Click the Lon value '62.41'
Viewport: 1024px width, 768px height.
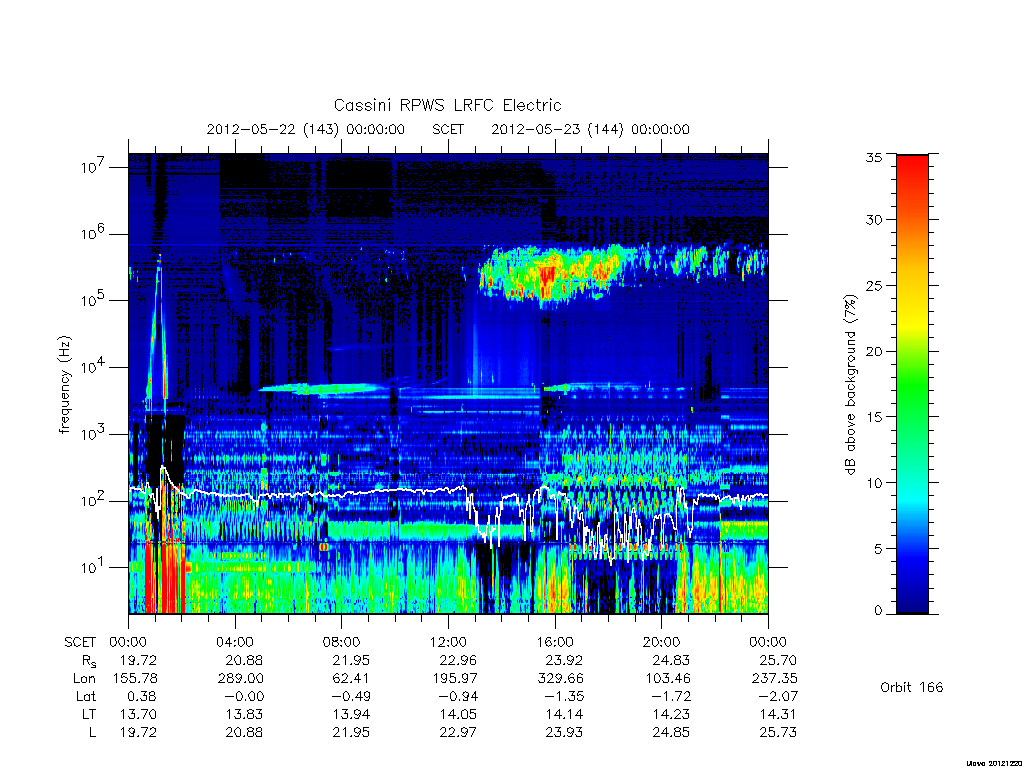coord(351,679)
